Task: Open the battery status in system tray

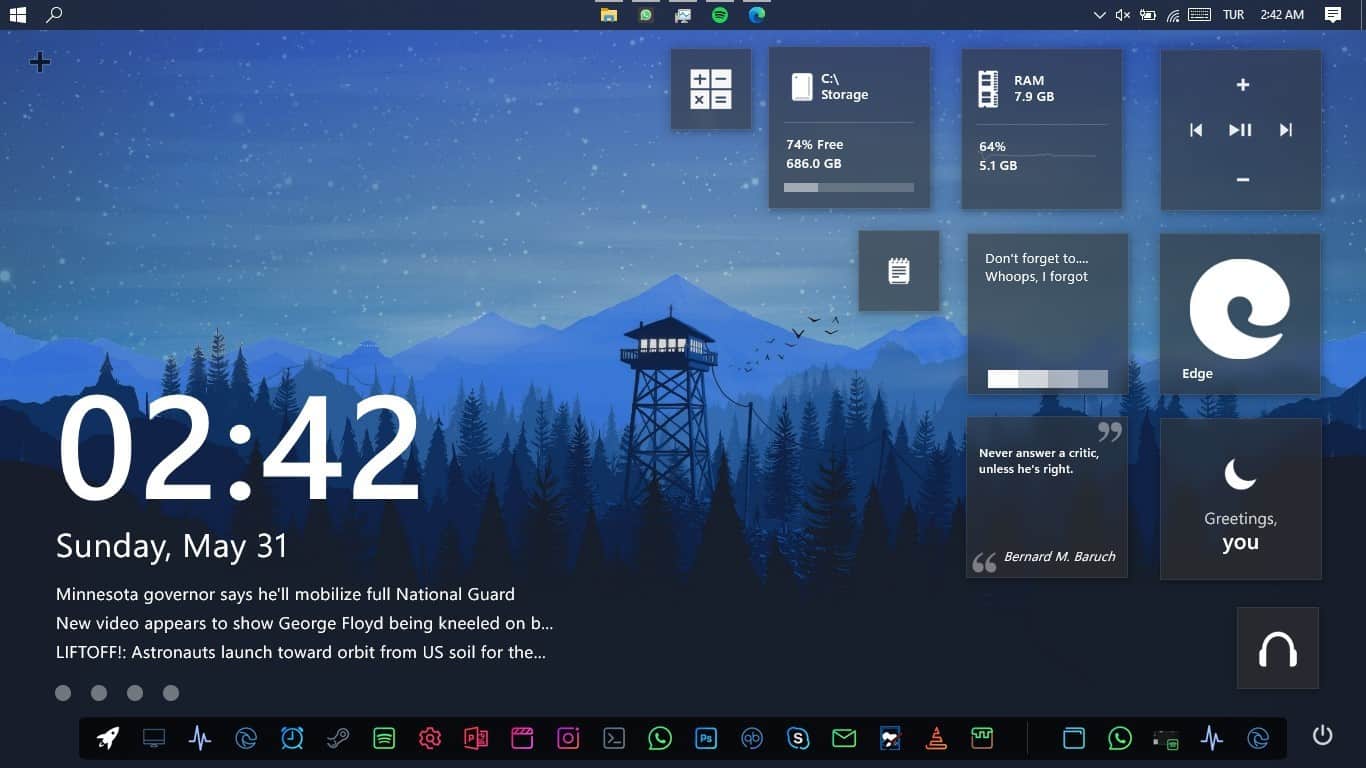Action: click(x=1148, y=15)
